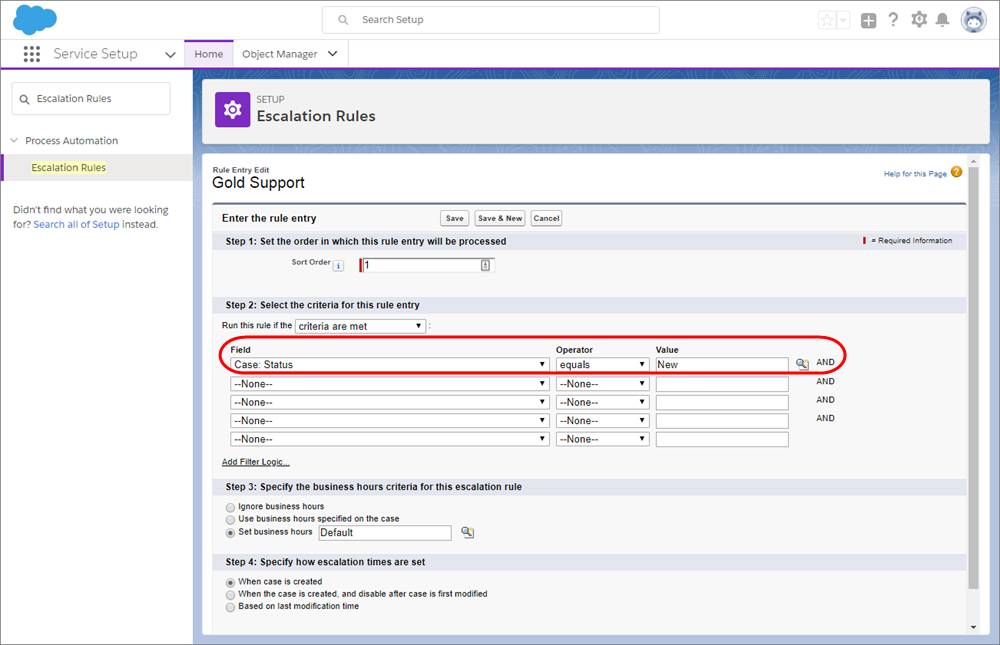Viewport: 1000px width, 645px height.
Task: Open the notifications bell
Action: [942, 20]
